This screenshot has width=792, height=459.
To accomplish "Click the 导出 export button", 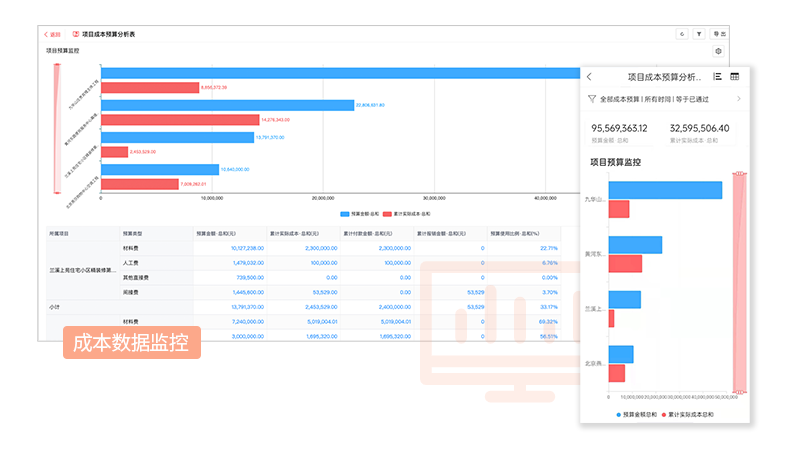I will (720, 34).
